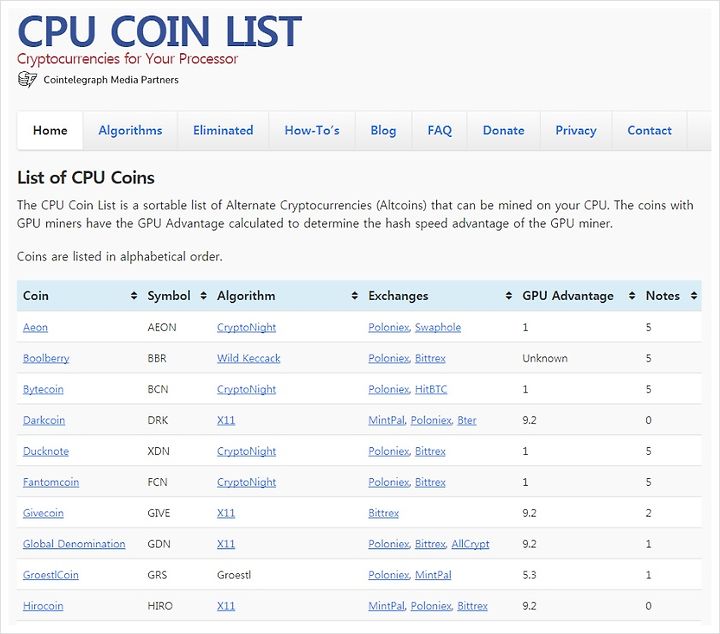Image resolution: width=720 pixels, height=634 pixels.
Task: Open the Privacy tab
Action: coord(576,131)
